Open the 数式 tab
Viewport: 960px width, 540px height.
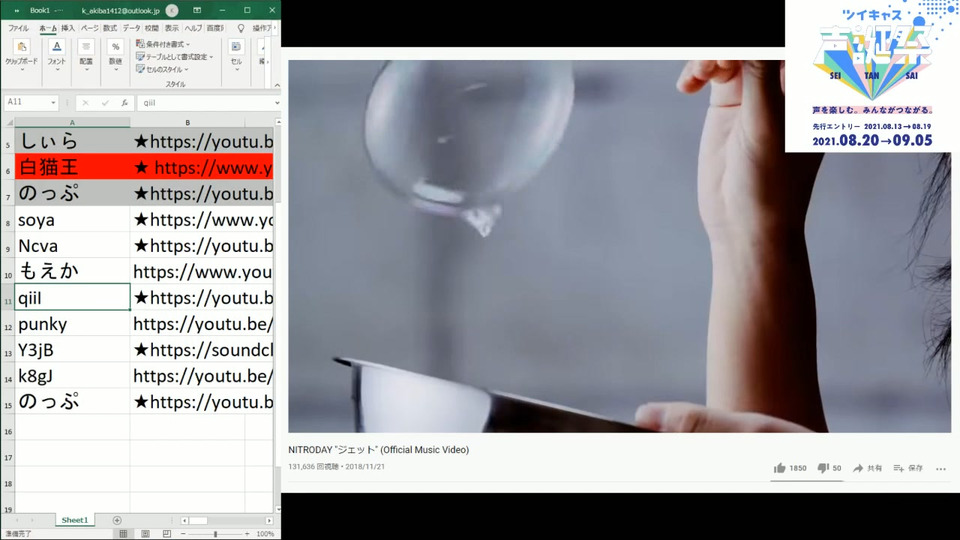click(110, 28)
